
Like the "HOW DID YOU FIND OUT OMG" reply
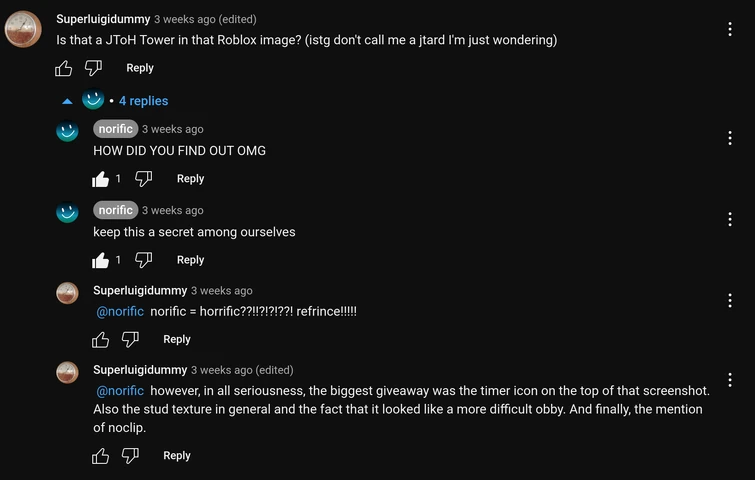click(100, 179)
